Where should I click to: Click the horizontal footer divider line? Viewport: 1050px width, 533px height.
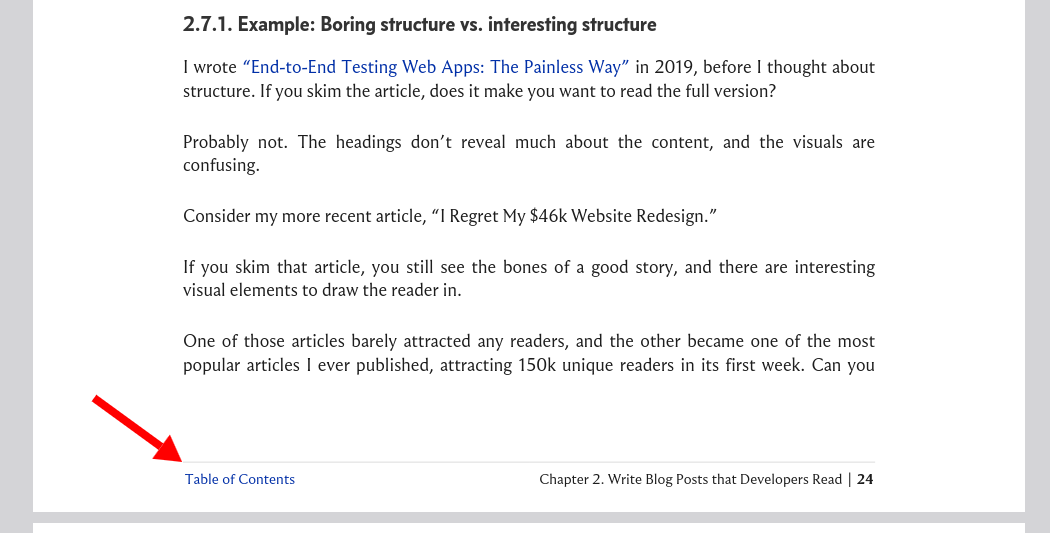click(529, 462)
